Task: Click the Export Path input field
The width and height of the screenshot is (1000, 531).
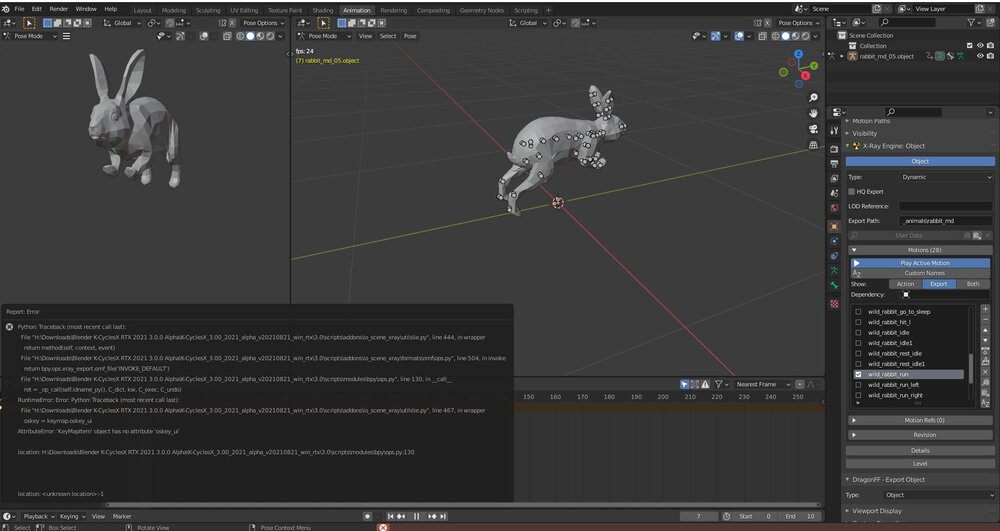Action: tap(946, 220)
